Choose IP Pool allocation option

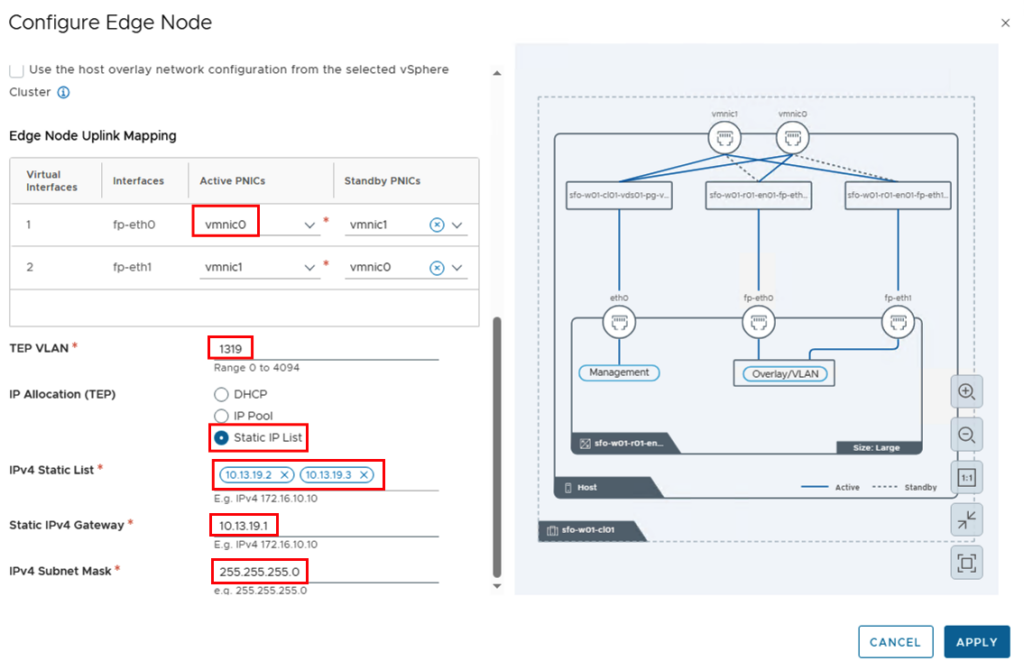(x=222, y=416)
